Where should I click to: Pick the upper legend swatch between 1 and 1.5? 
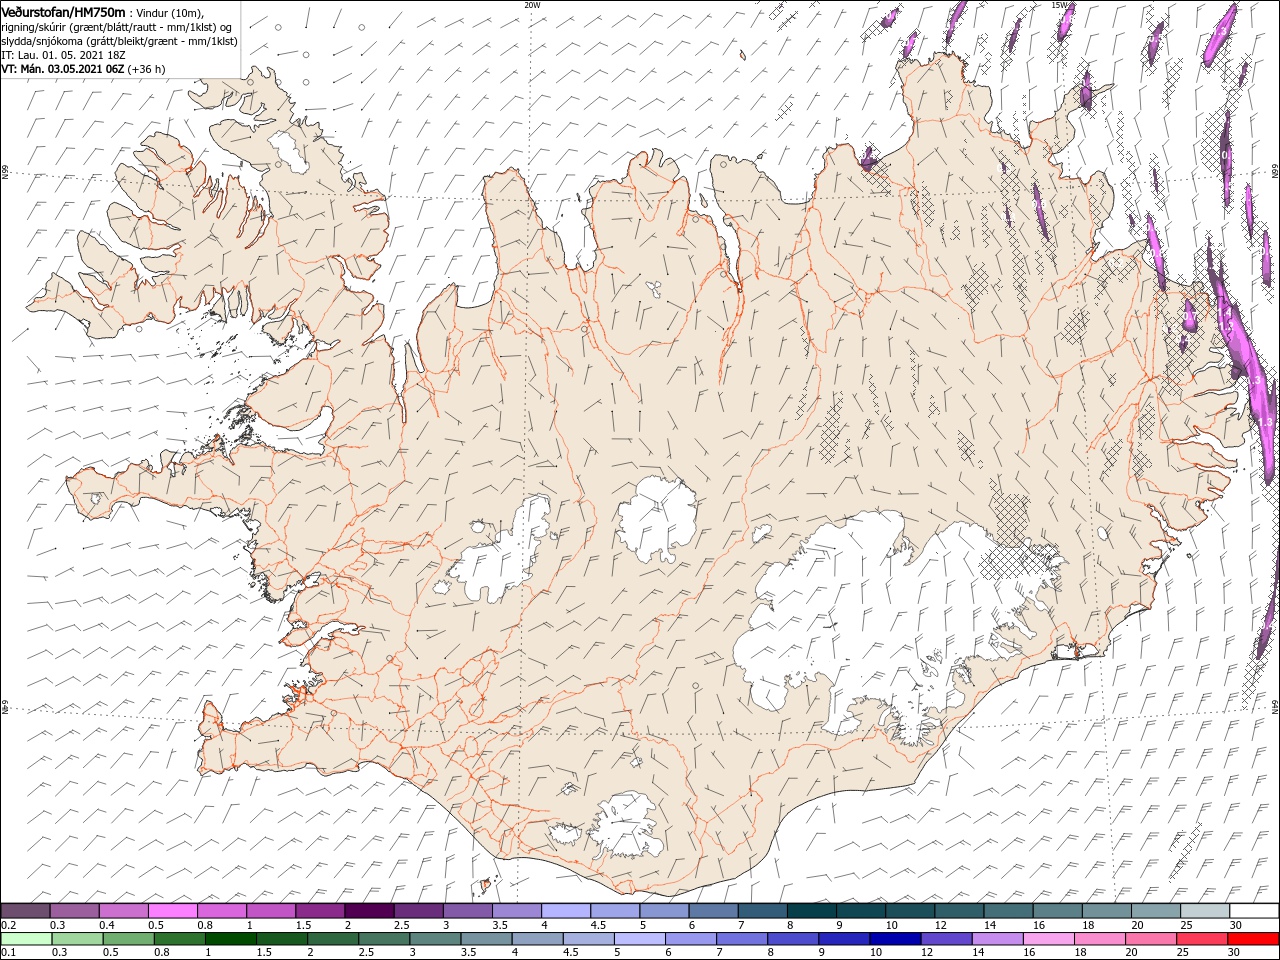click(x=271, y=911)
